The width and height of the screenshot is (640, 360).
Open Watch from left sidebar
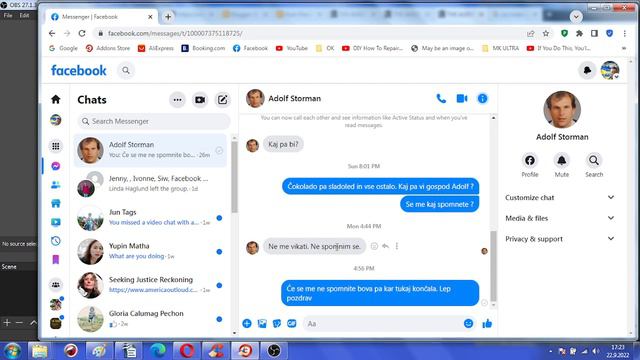(56, 222)
